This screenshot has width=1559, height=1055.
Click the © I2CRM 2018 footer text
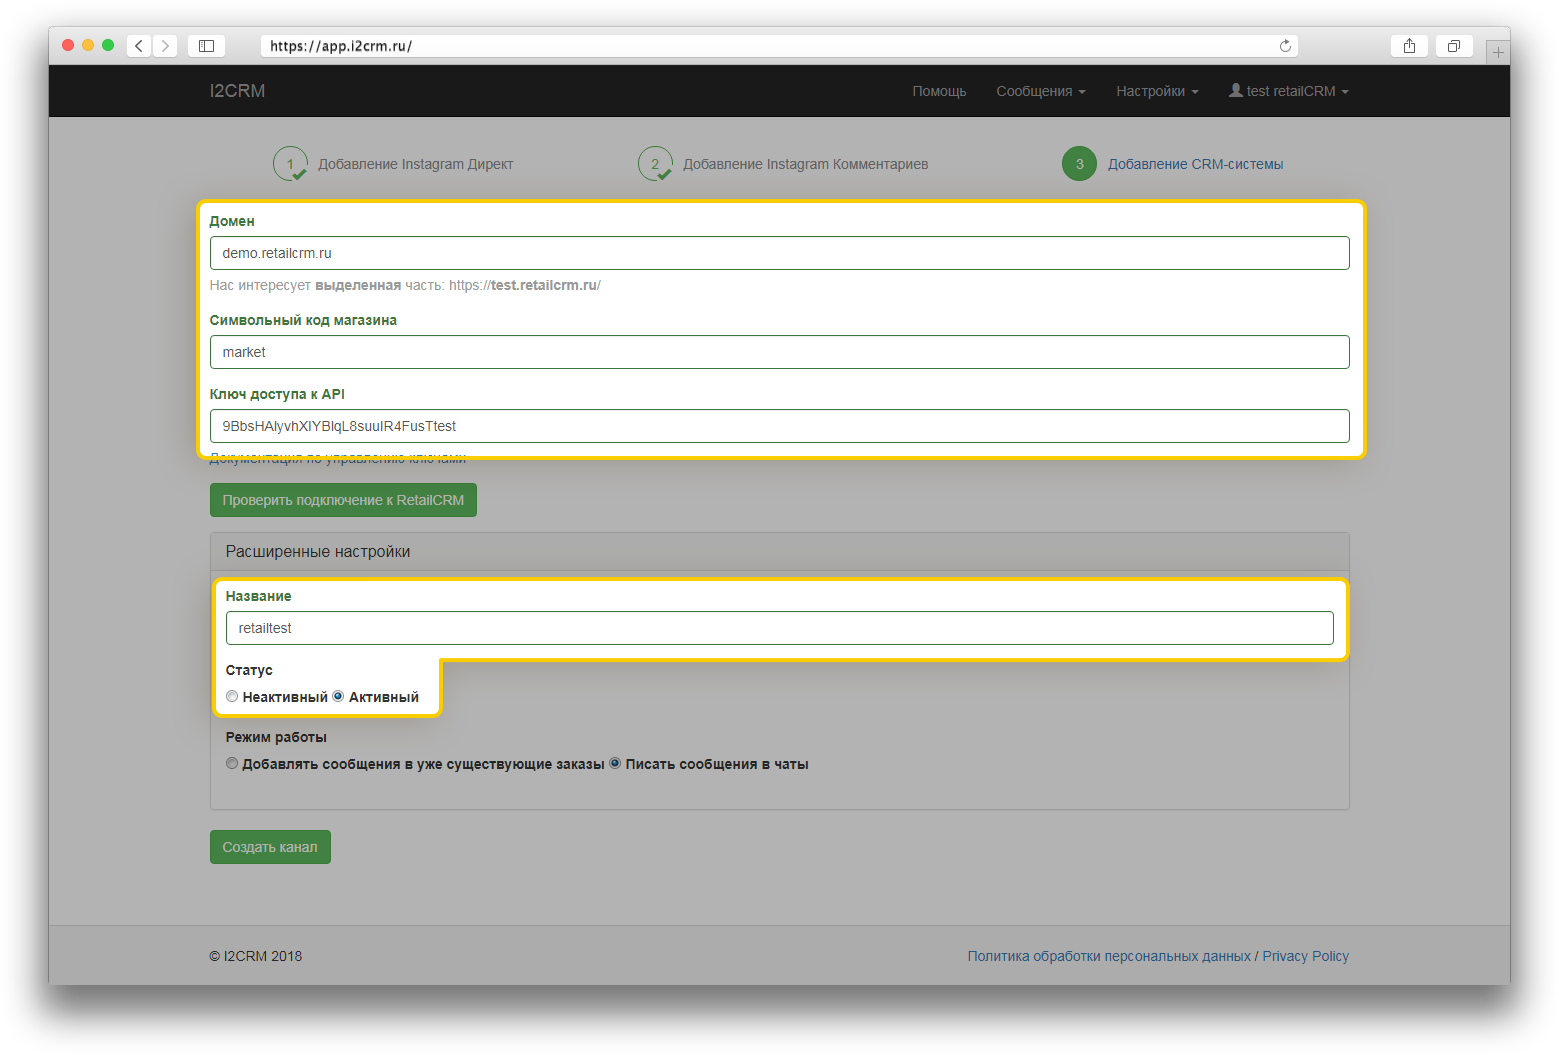(x=256, y=956)
